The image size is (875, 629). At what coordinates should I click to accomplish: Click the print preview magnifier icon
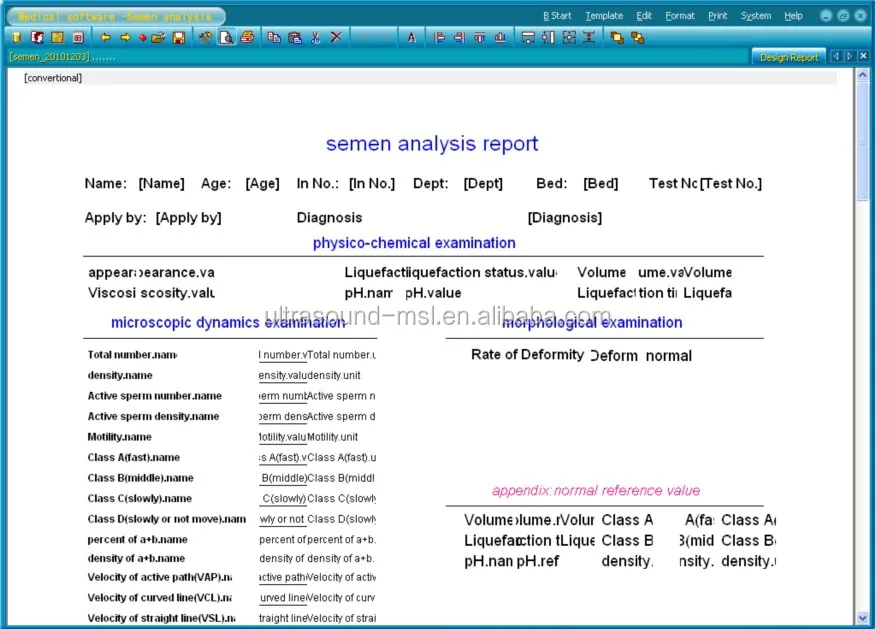point(227,37)
